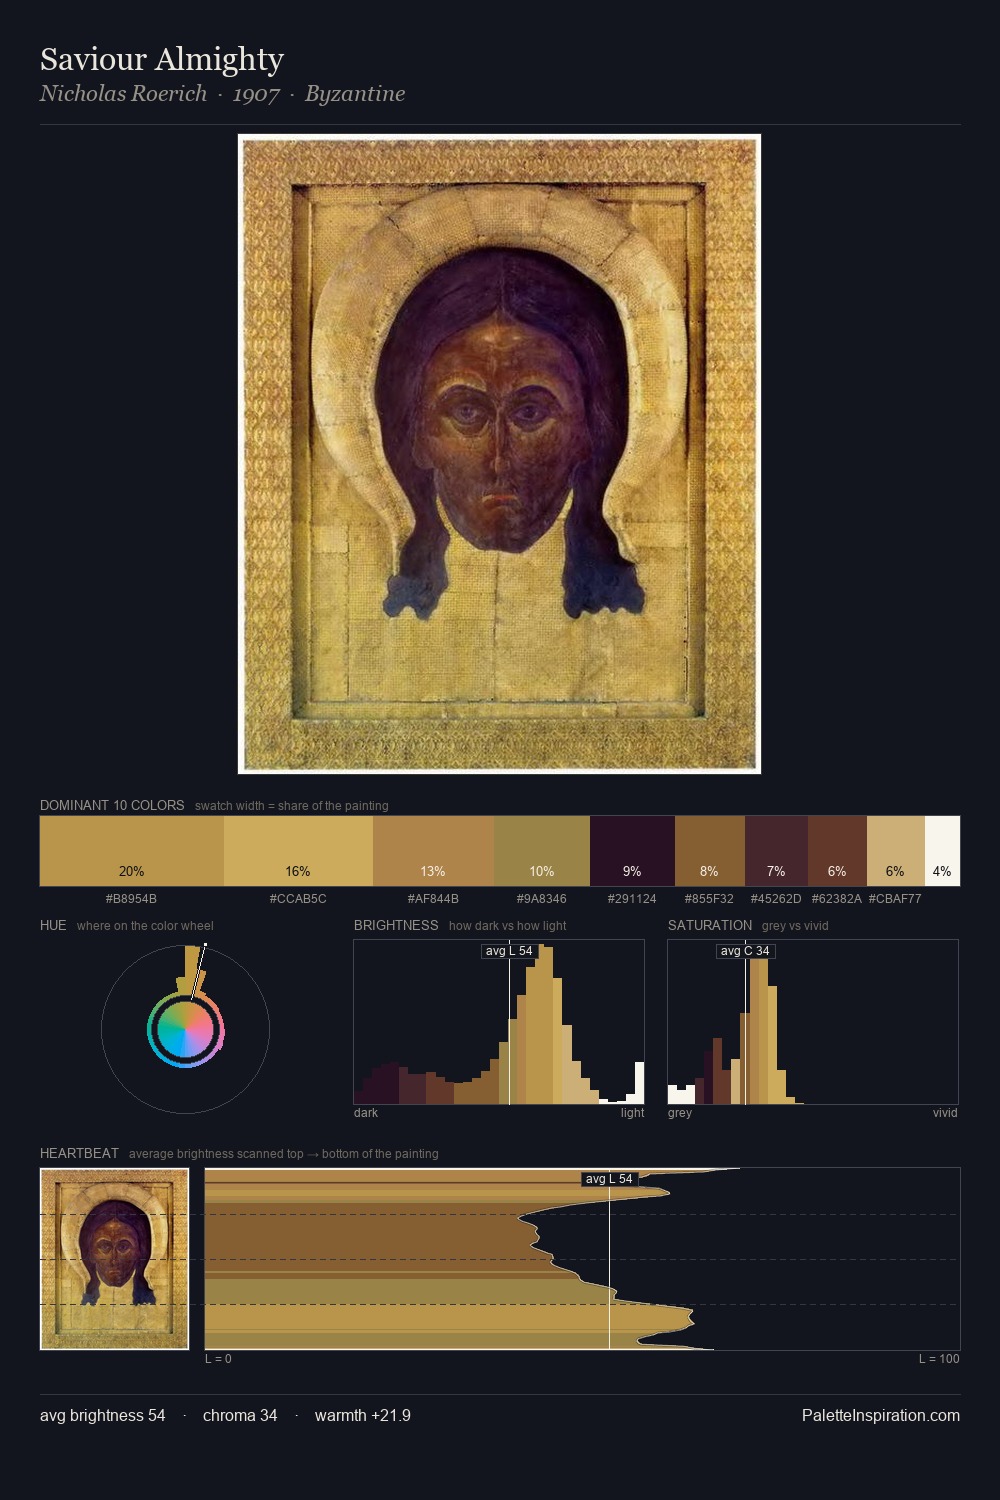Click the 'chroma 34' footer stat
The image size is (1000, 1500).
pyautogui.click(x=240, y=1415)
